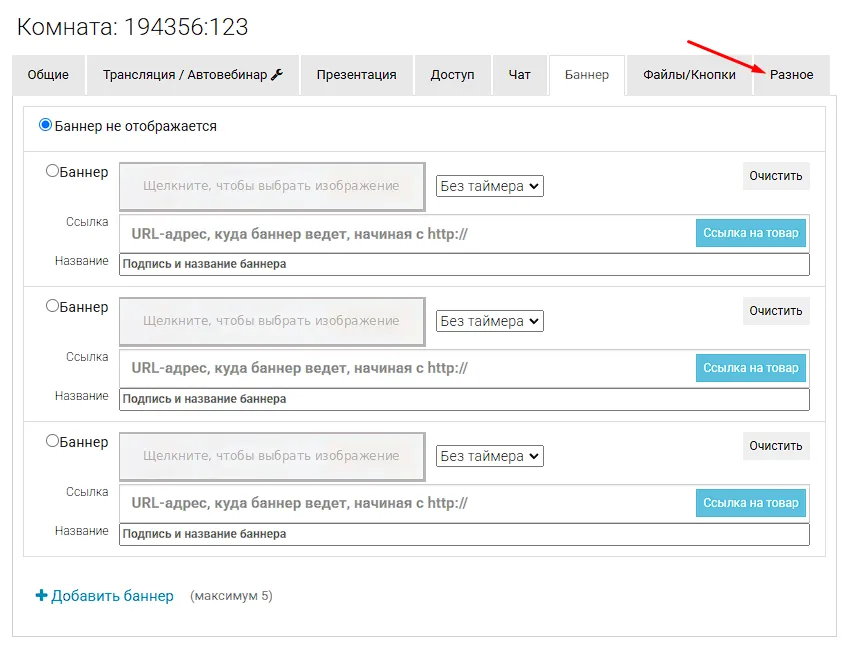The width and height of the screenshot is (847, 651).
Task: Choose image for the second banner
Action: click(x=271, y=321)
